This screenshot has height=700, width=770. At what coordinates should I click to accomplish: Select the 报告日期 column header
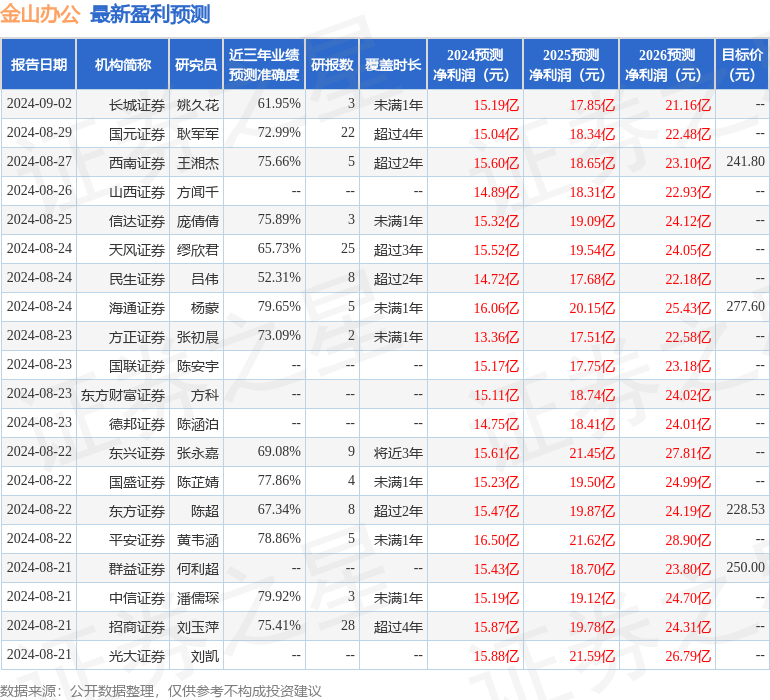coord(39,64)
